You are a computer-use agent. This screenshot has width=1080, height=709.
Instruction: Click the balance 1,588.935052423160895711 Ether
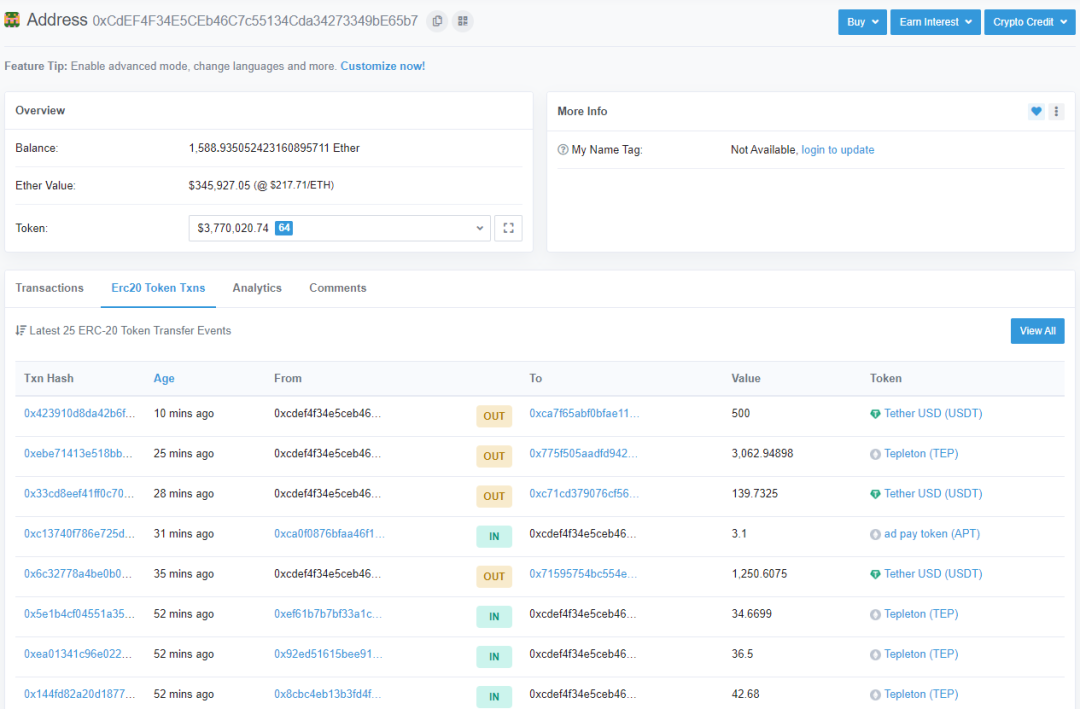pos(274,148)
